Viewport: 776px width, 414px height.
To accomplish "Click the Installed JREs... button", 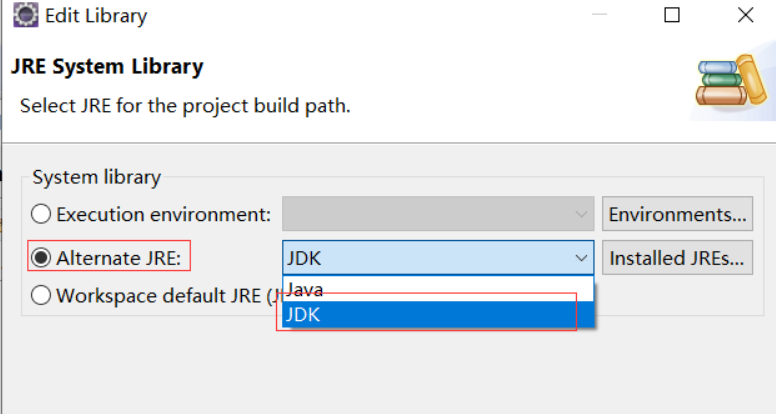I will point(678,258).
